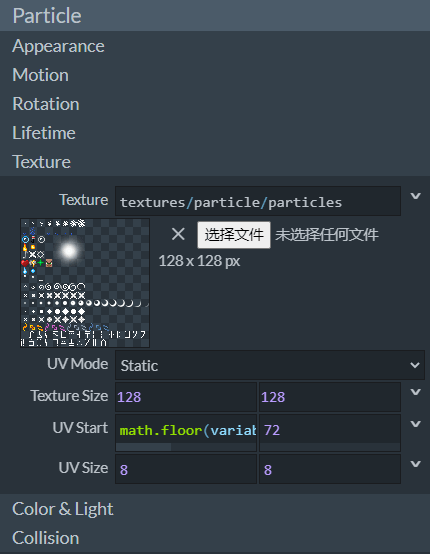Focus the first Texture Size 128 field

(x=186, y=397)
